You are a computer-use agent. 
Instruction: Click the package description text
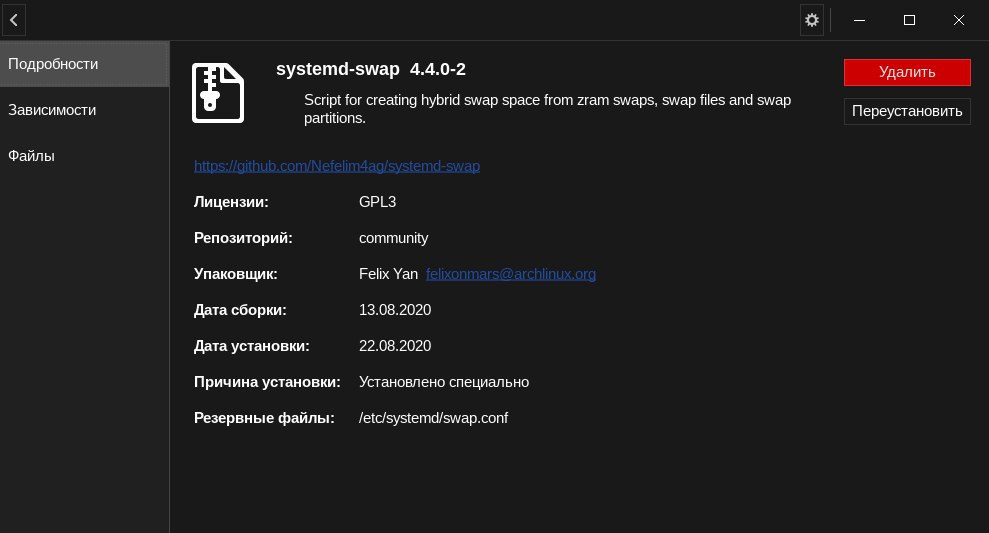pyautogui.click(x=547, y=109)
